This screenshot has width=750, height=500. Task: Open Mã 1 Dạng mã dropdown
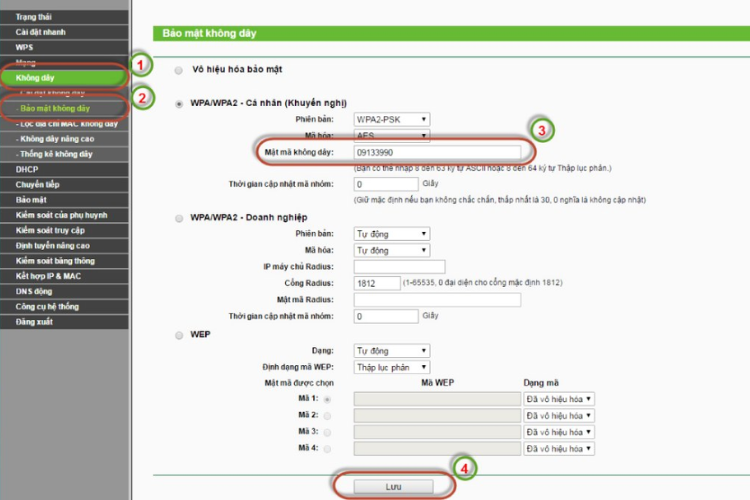point(559,399)
